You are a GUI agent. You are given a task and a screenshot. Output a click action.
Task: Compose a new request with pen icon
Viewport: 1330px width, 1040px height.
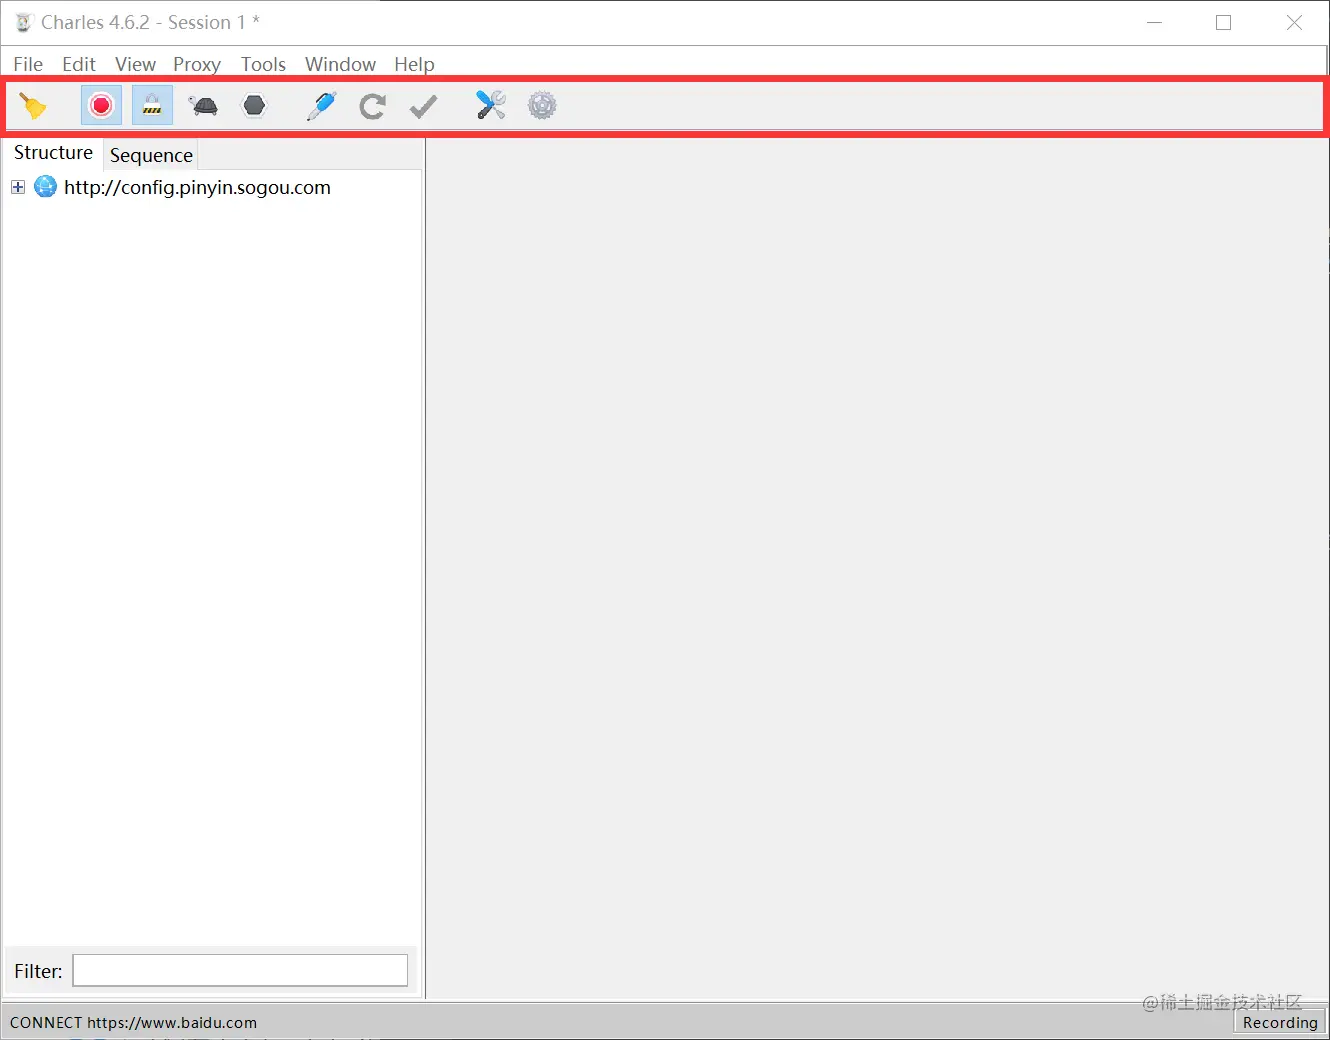(x=321, y=105)
